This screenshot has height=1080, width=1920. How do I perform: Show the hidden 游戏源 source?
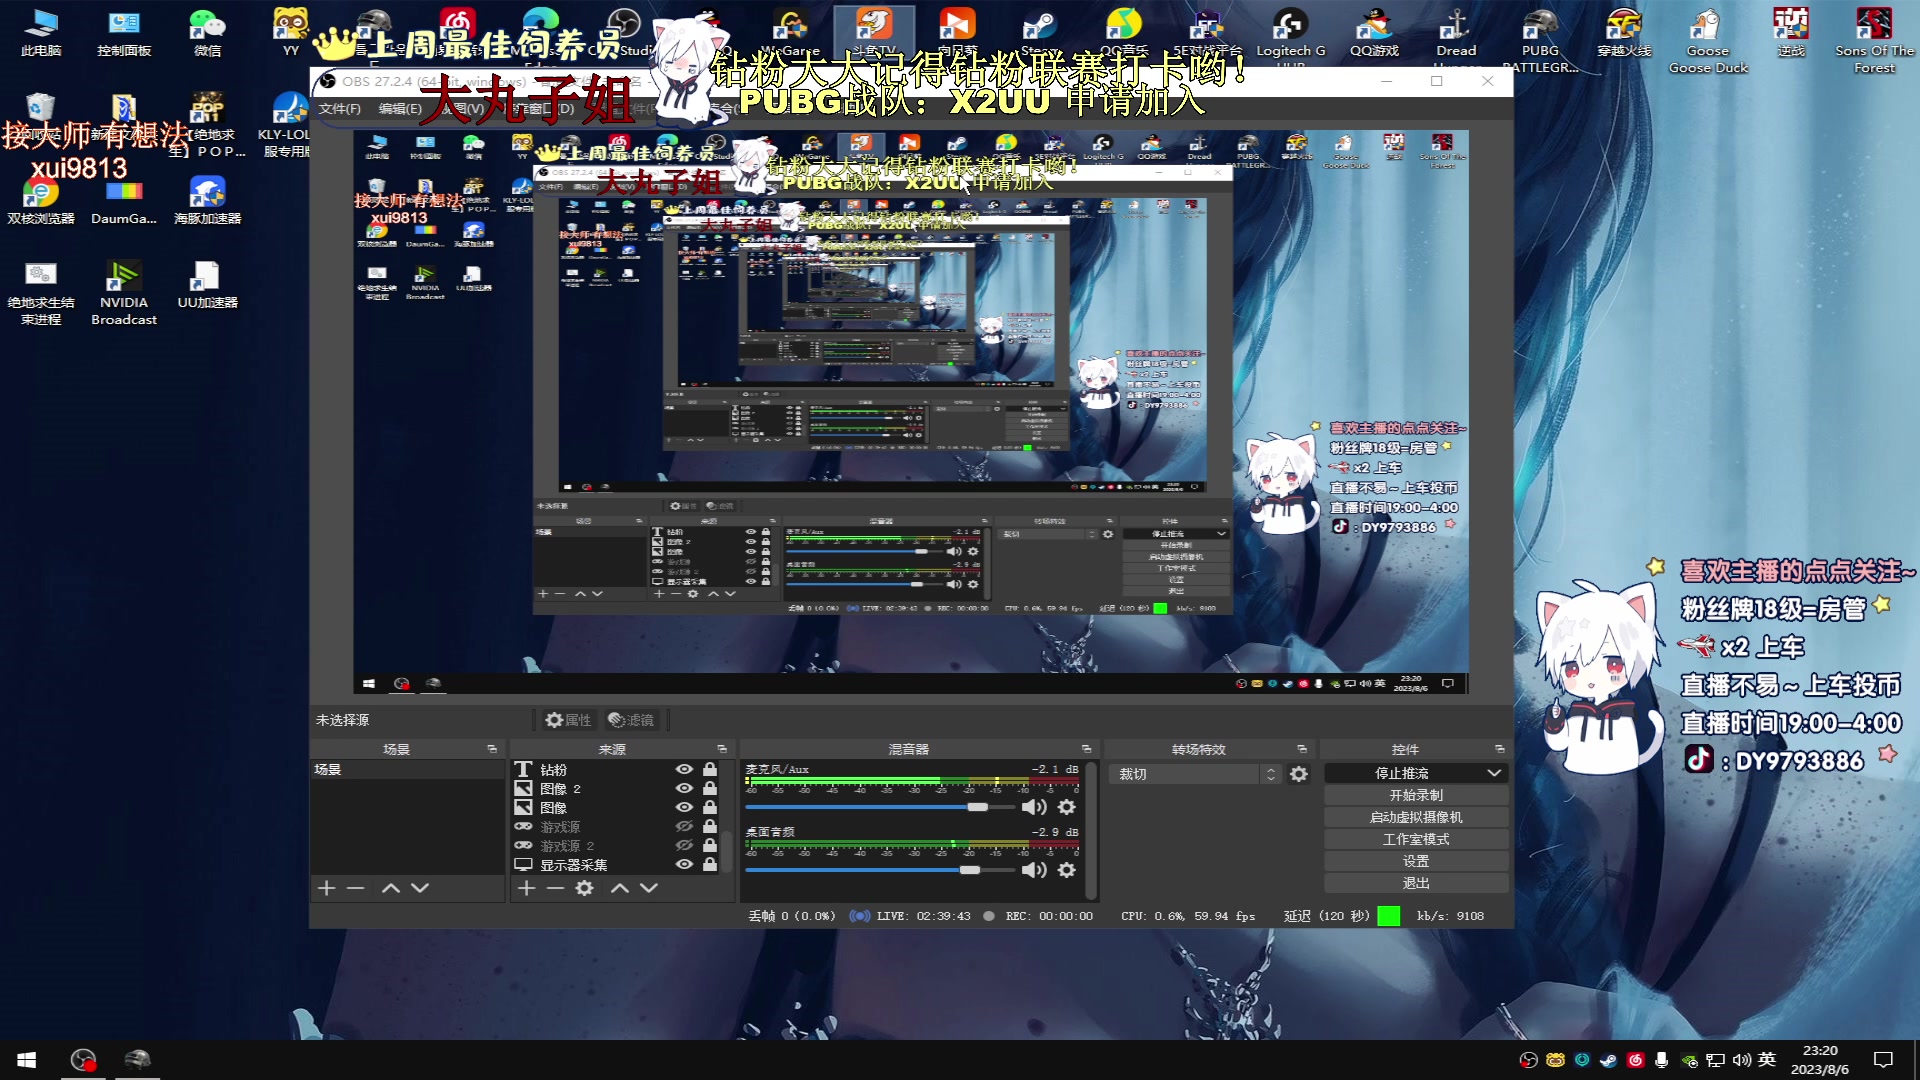684,827
